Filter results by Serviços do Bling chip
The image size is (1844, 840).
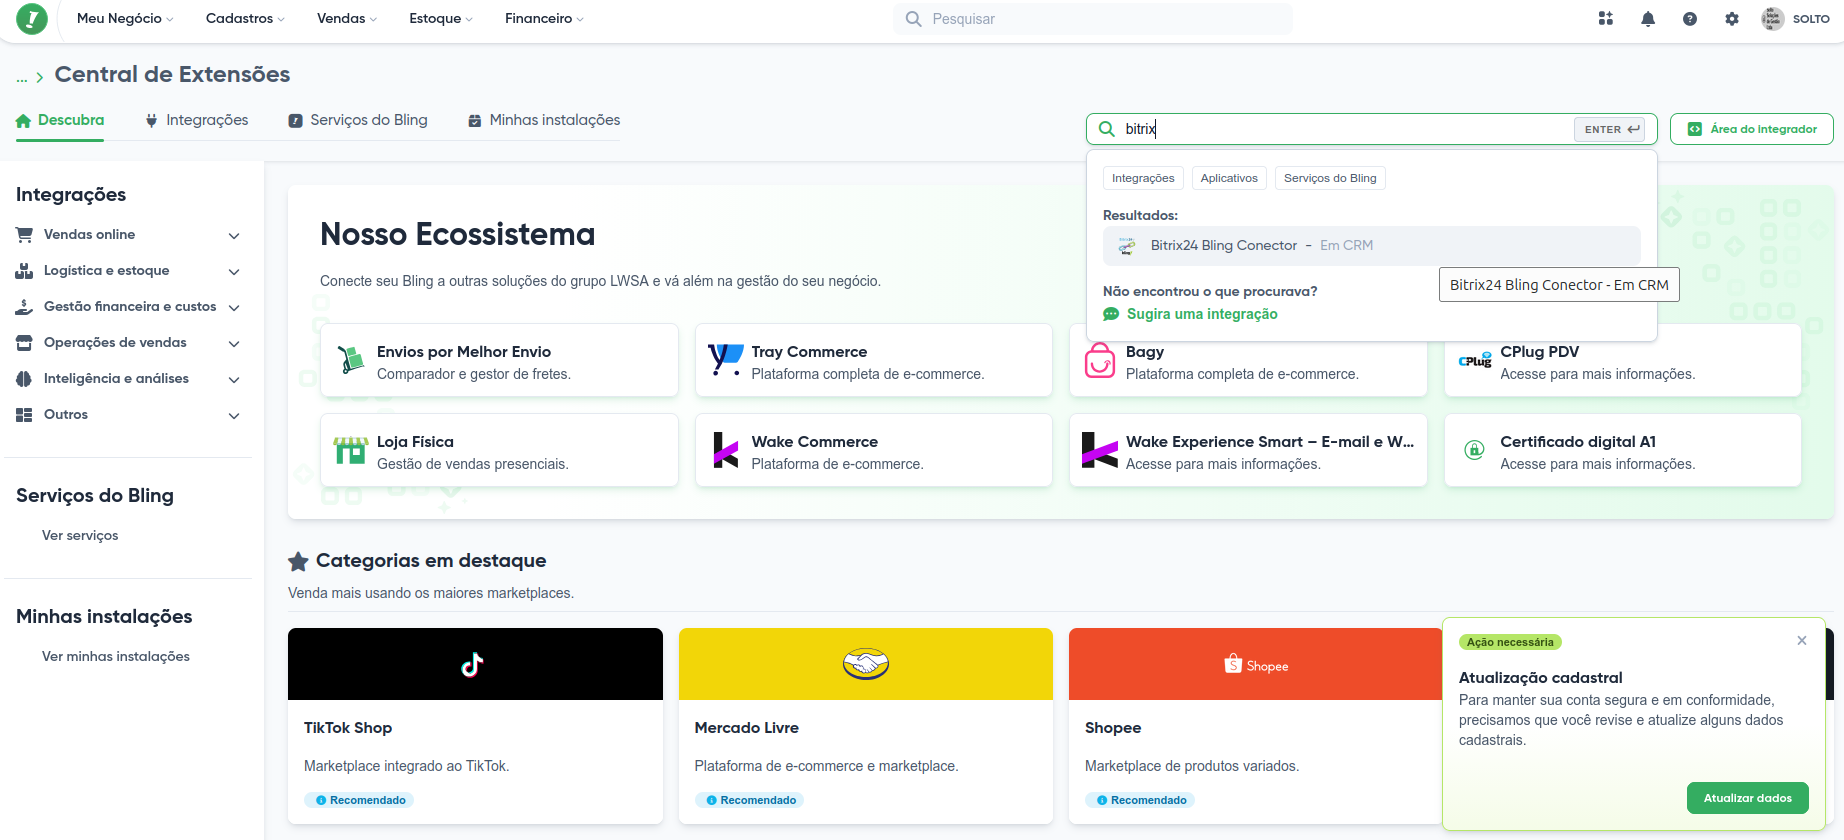pyautogui.click(x=1330, y=178)
